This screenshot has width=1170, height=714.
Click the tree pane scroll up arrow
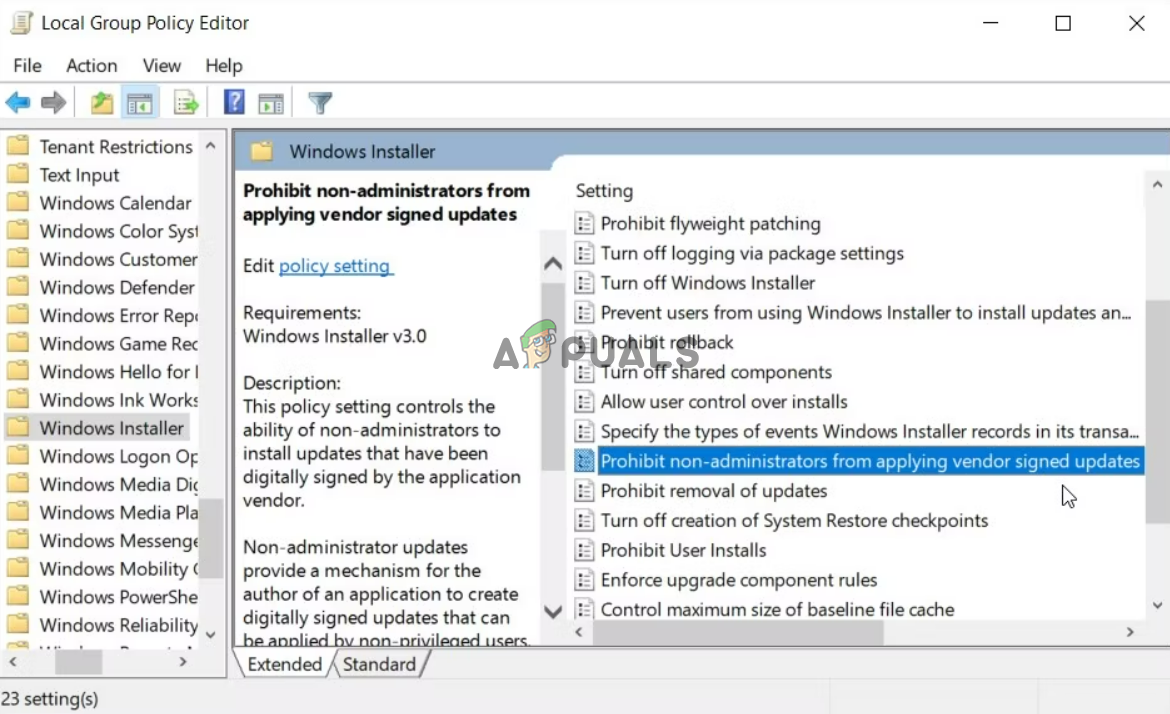[x=210, y=145]
